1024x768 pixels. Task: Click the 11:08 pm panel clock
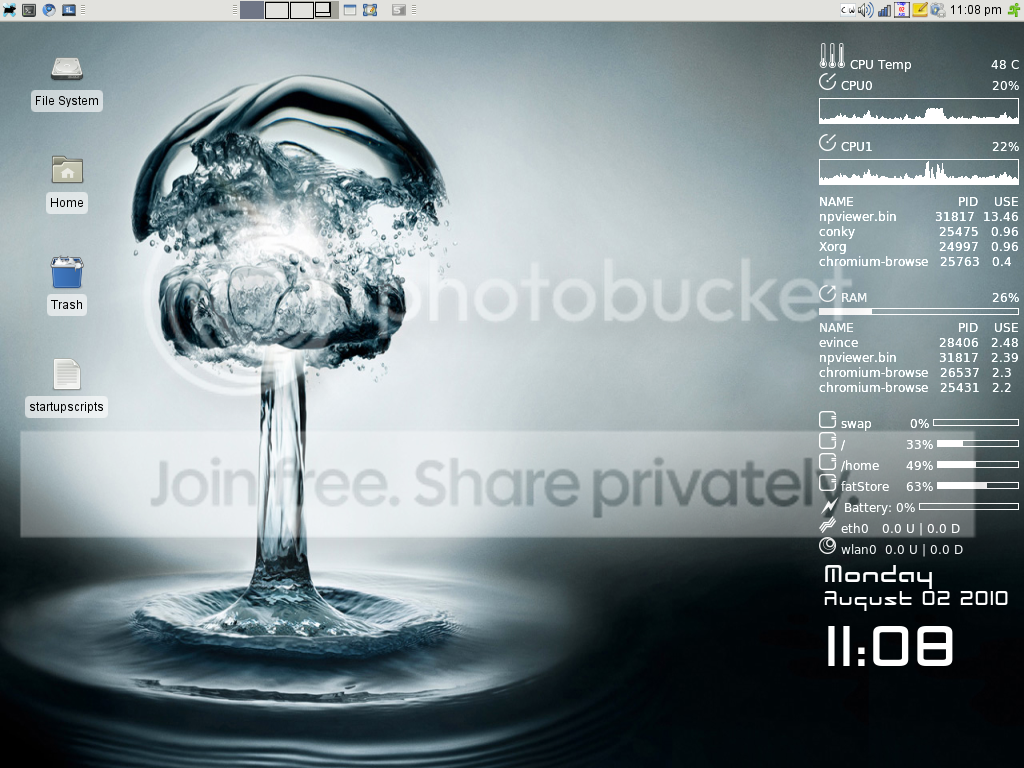(975, 10)
